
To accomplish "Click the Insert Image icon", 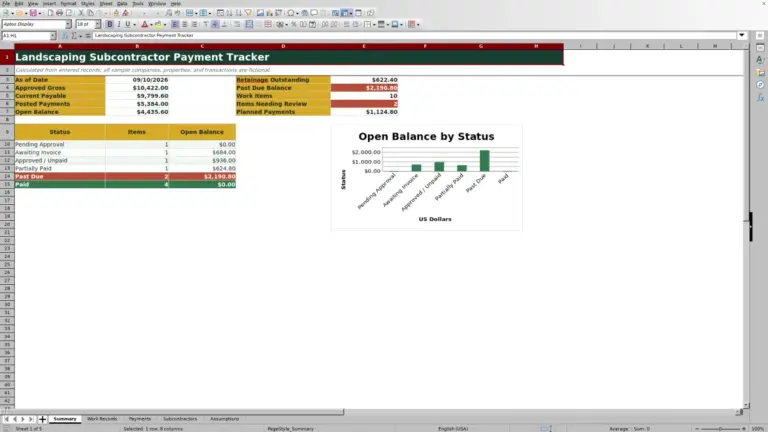I will pos(260,13).
